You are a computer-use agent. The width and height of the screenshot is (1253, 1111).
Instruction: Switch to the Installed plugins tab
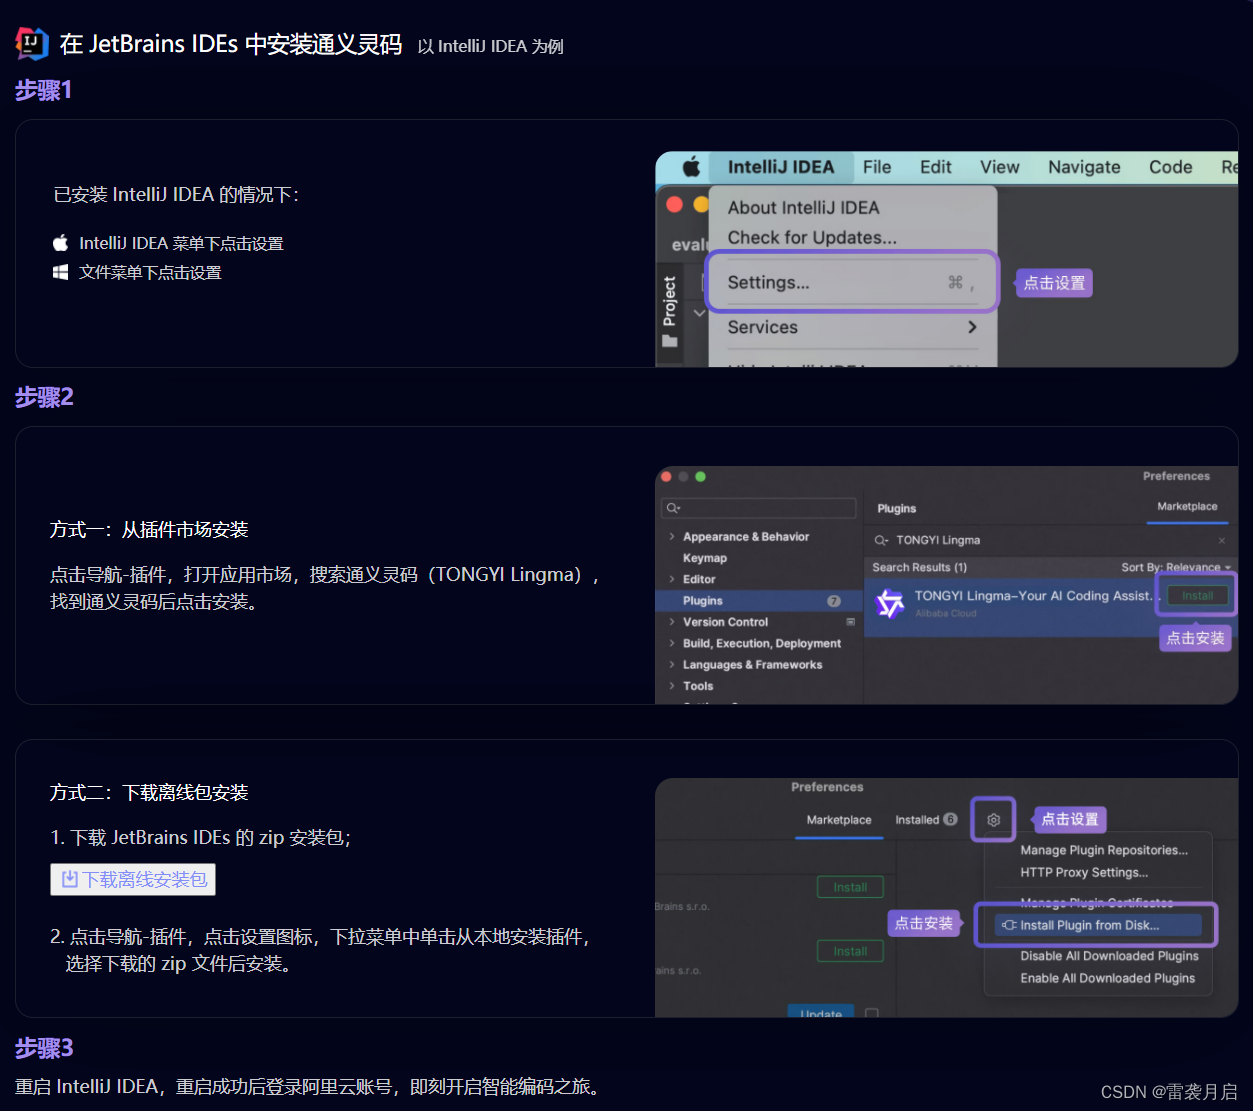[917, 820]
